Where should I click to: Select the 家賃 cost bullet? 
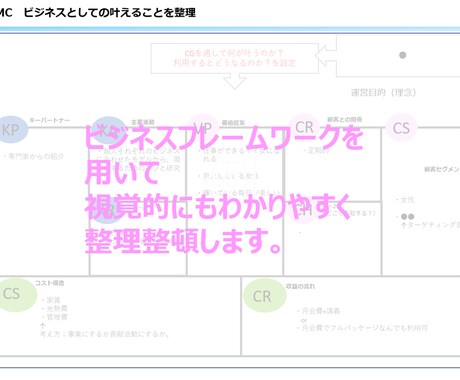point(51,300)
